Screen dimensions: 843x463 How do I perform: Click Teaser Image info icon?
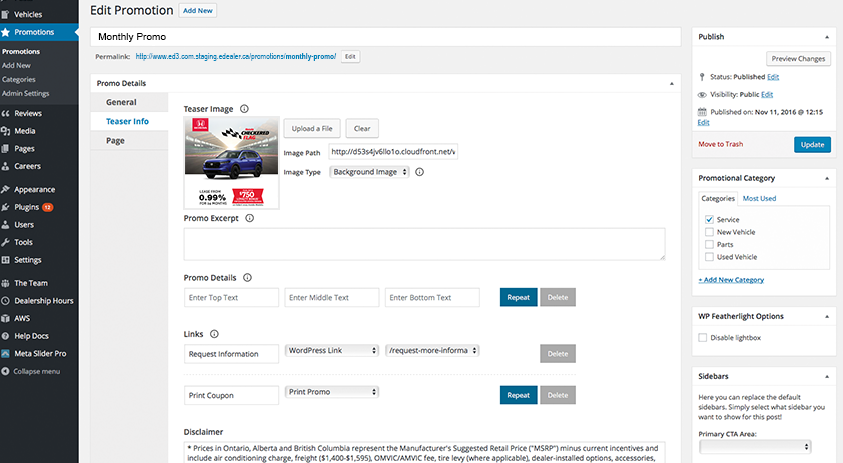point(244,109)
